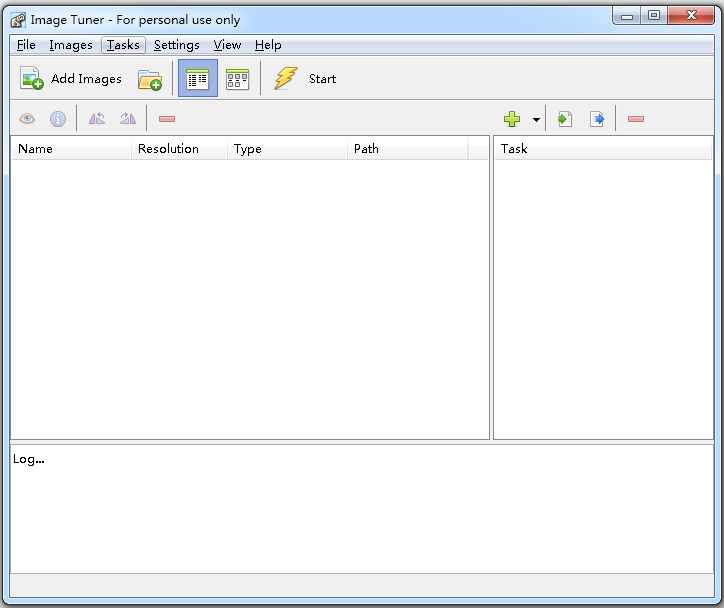
Task: Switch to the thumbnails grid view
Action: (x=237, y=79)
